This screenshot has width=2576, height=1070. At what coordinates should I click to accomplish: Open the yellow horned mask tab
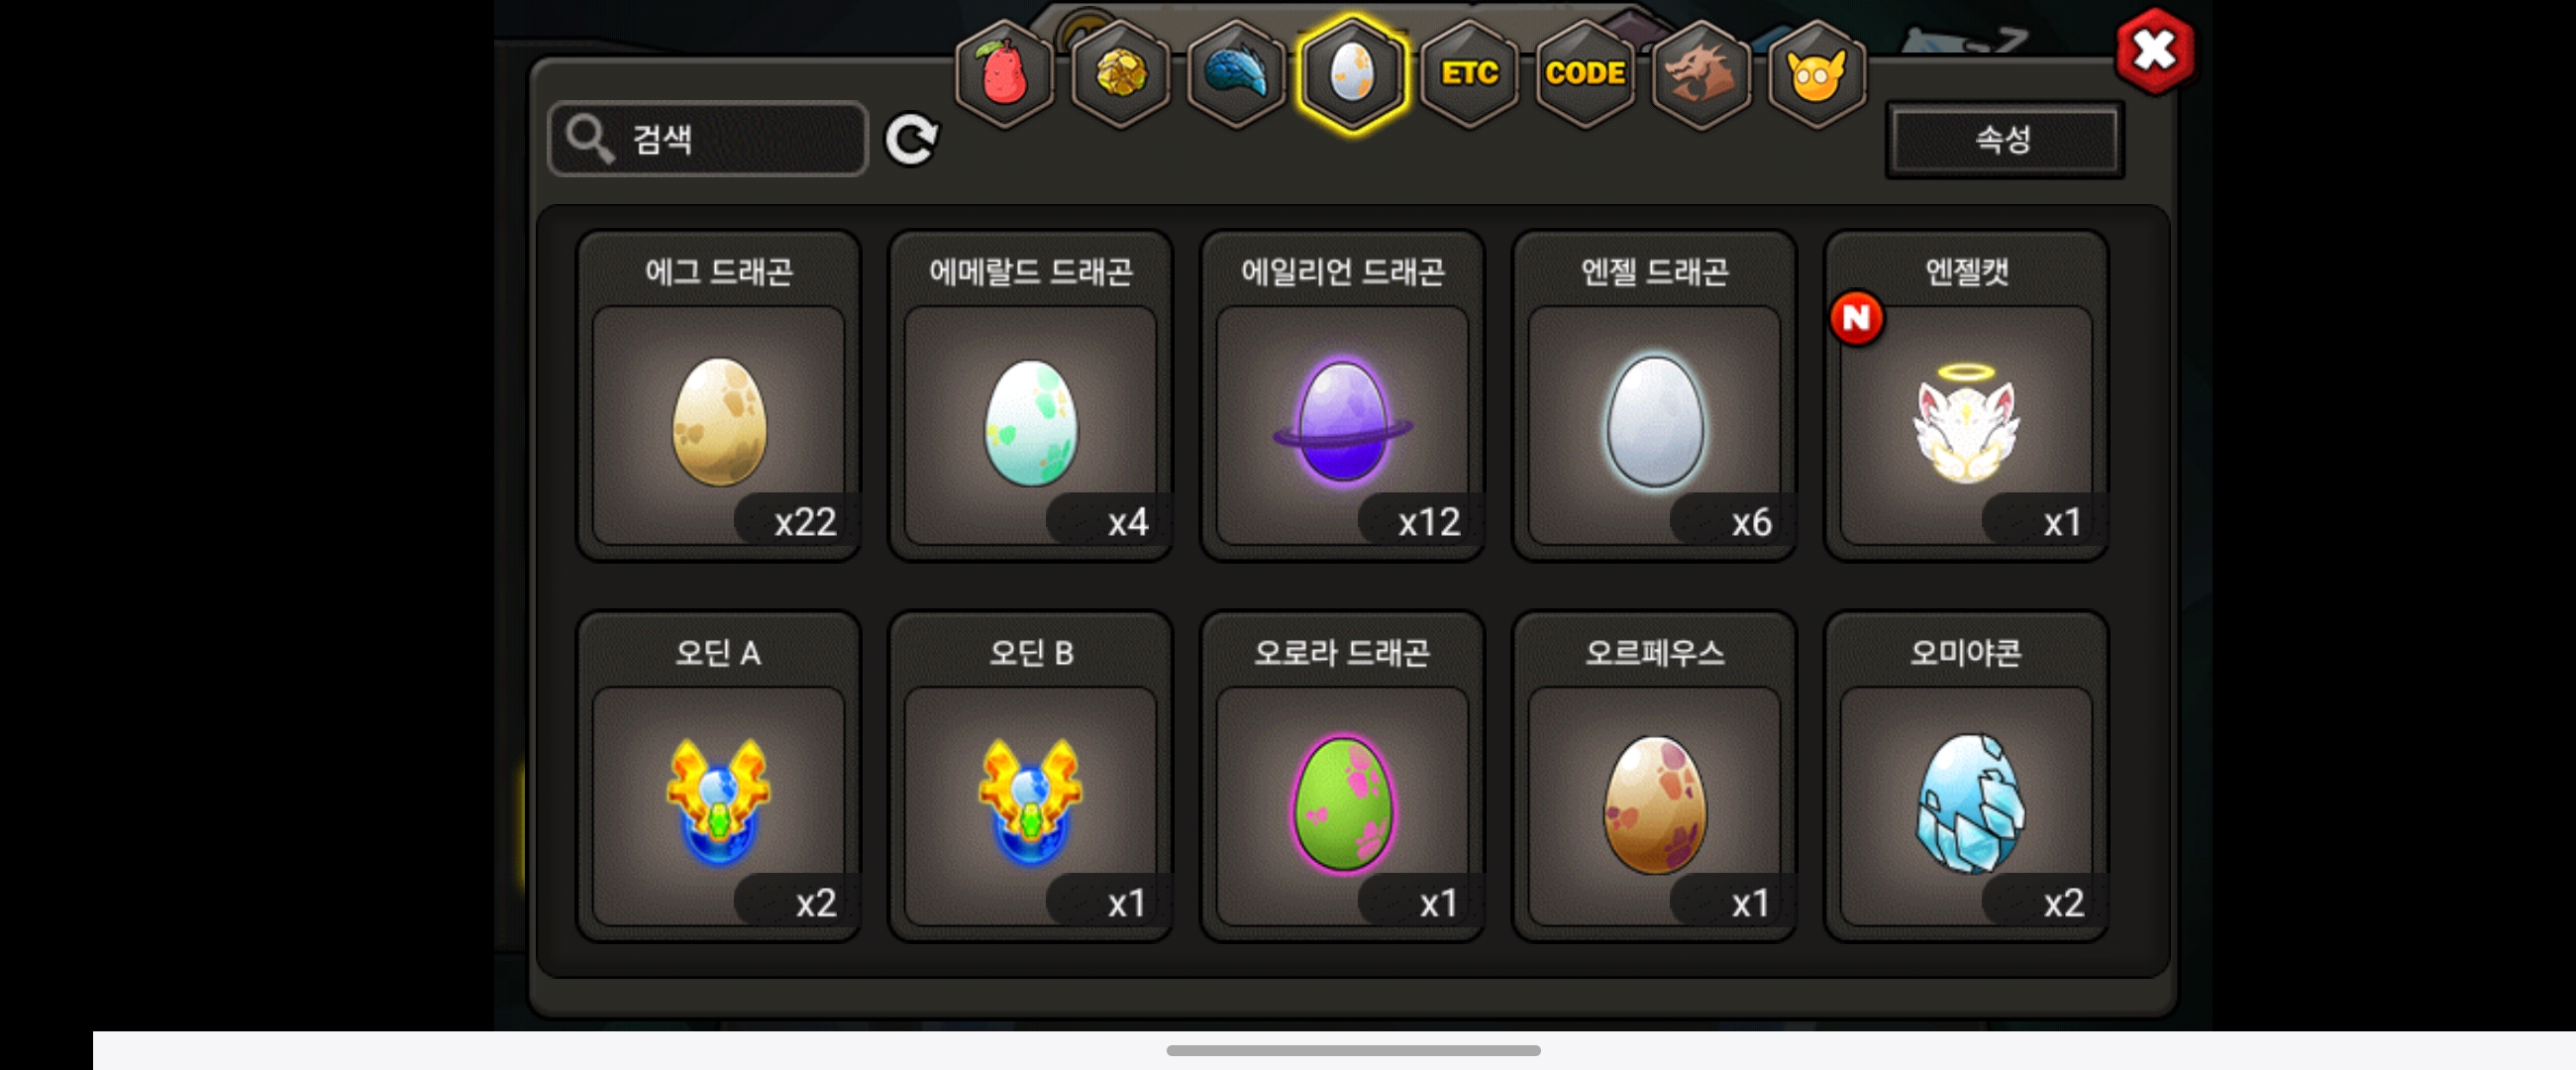1816,73
